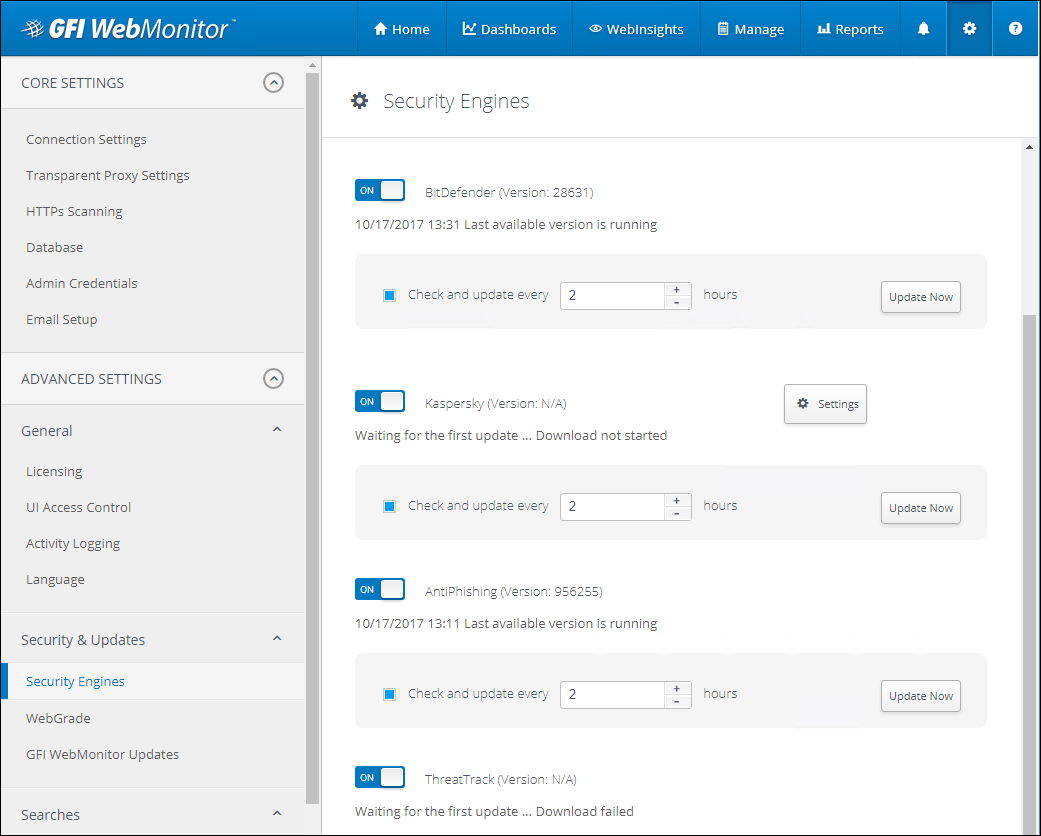Screen dimensions: 1041x836
Task: Switch off the ThreatTrack engine toggle
Action: 380,778
